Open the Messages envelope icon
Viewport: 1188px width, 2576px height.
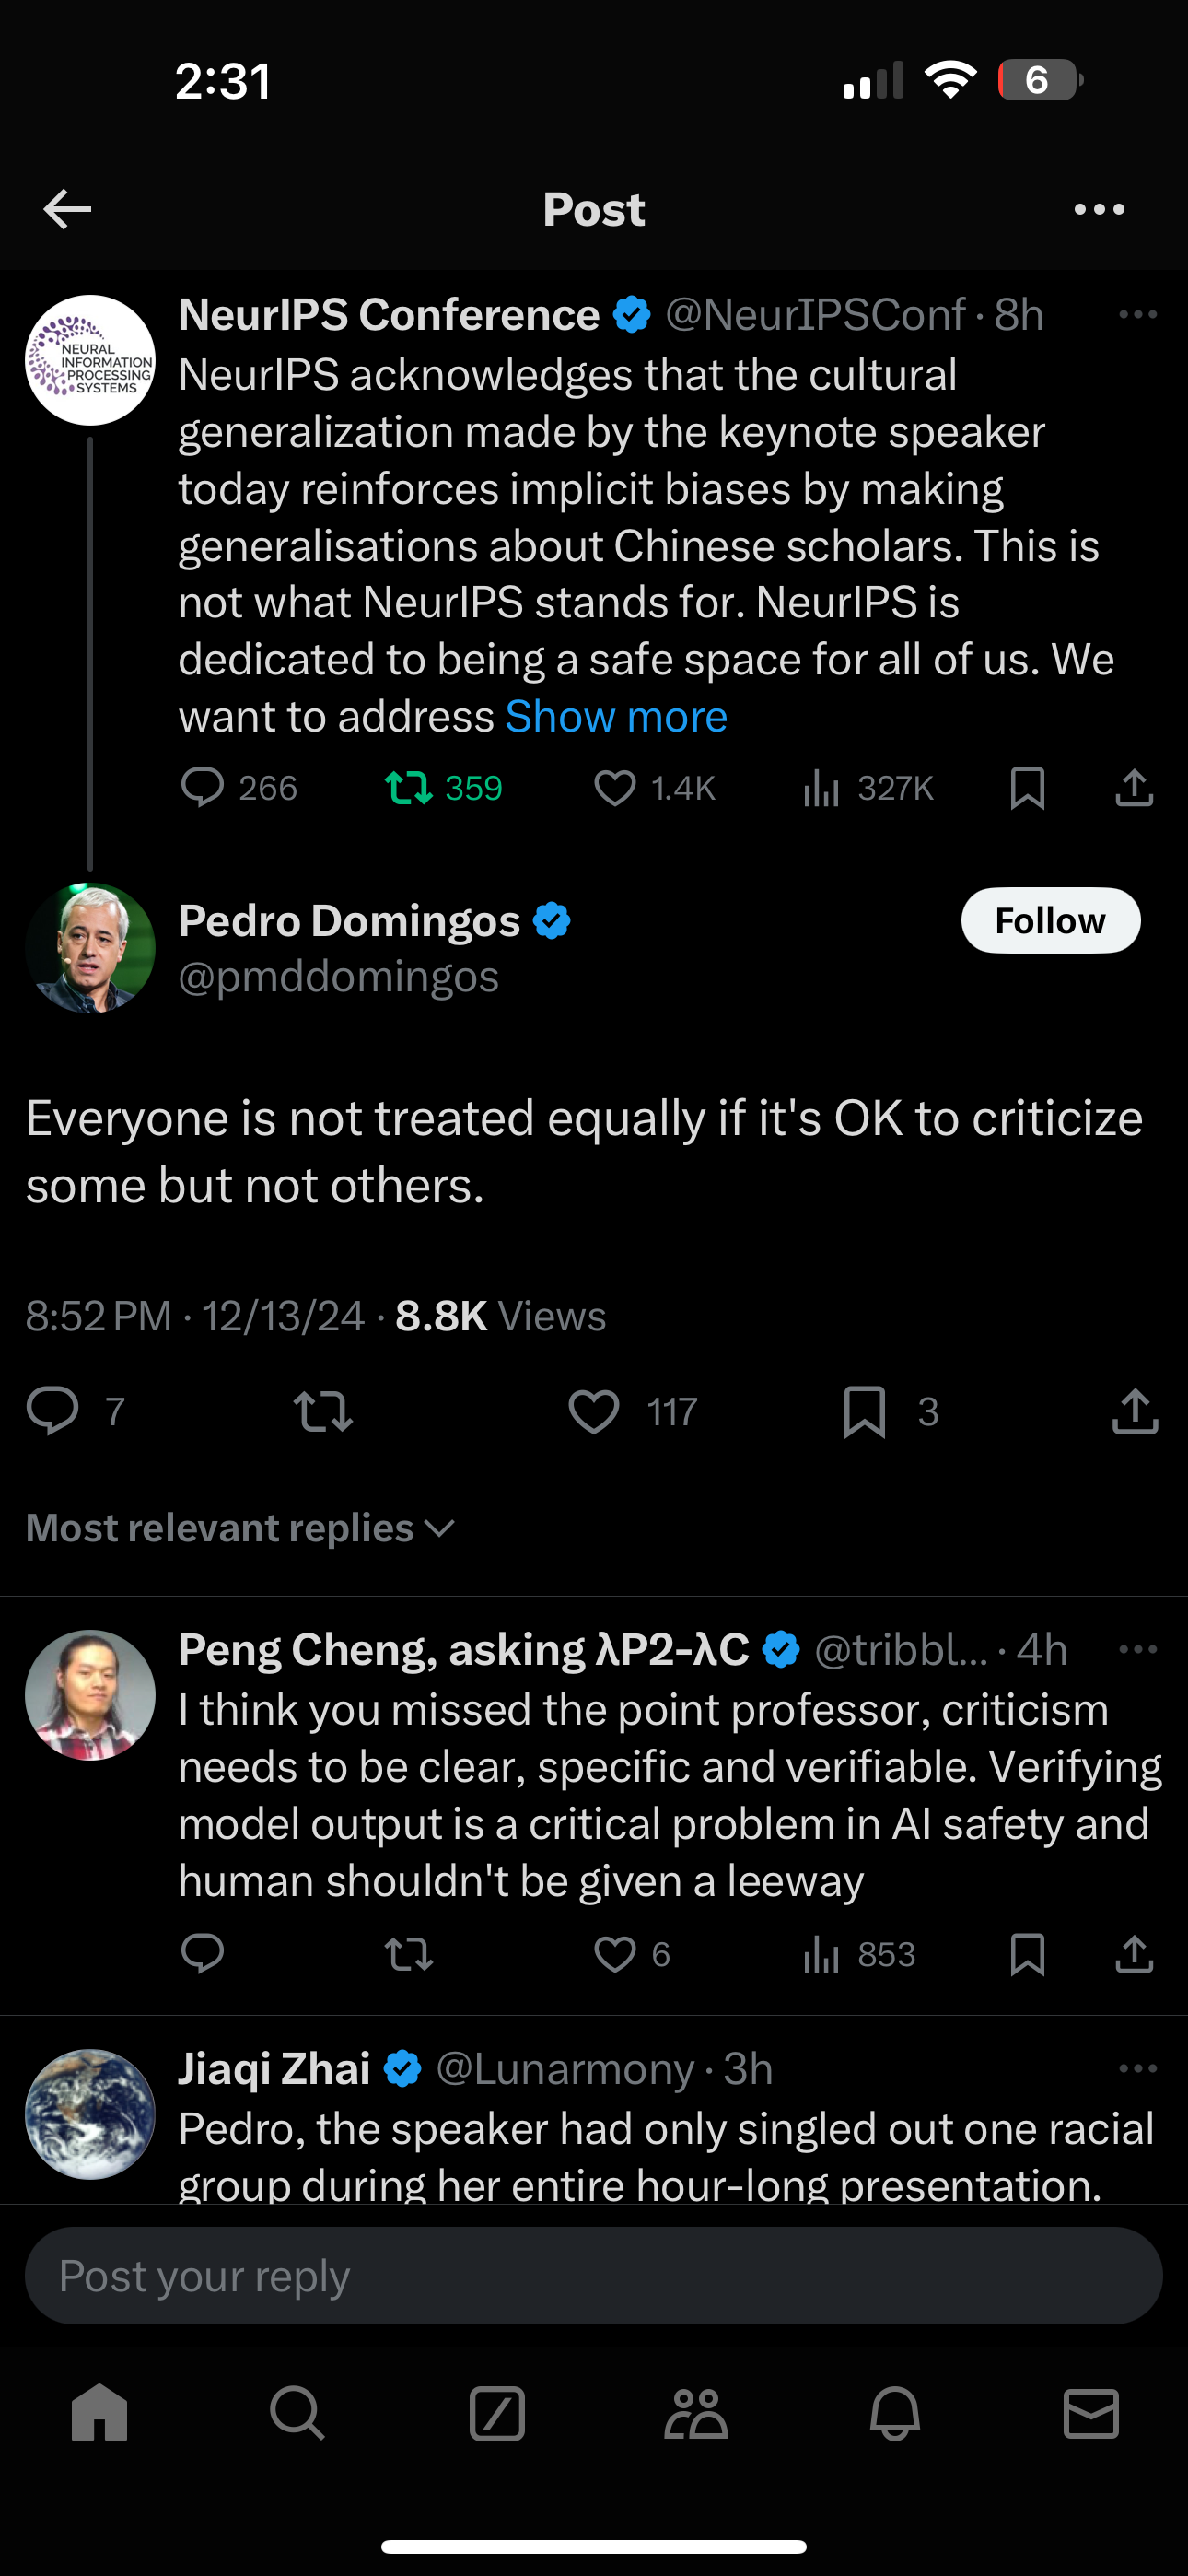coord(1091,2414)
